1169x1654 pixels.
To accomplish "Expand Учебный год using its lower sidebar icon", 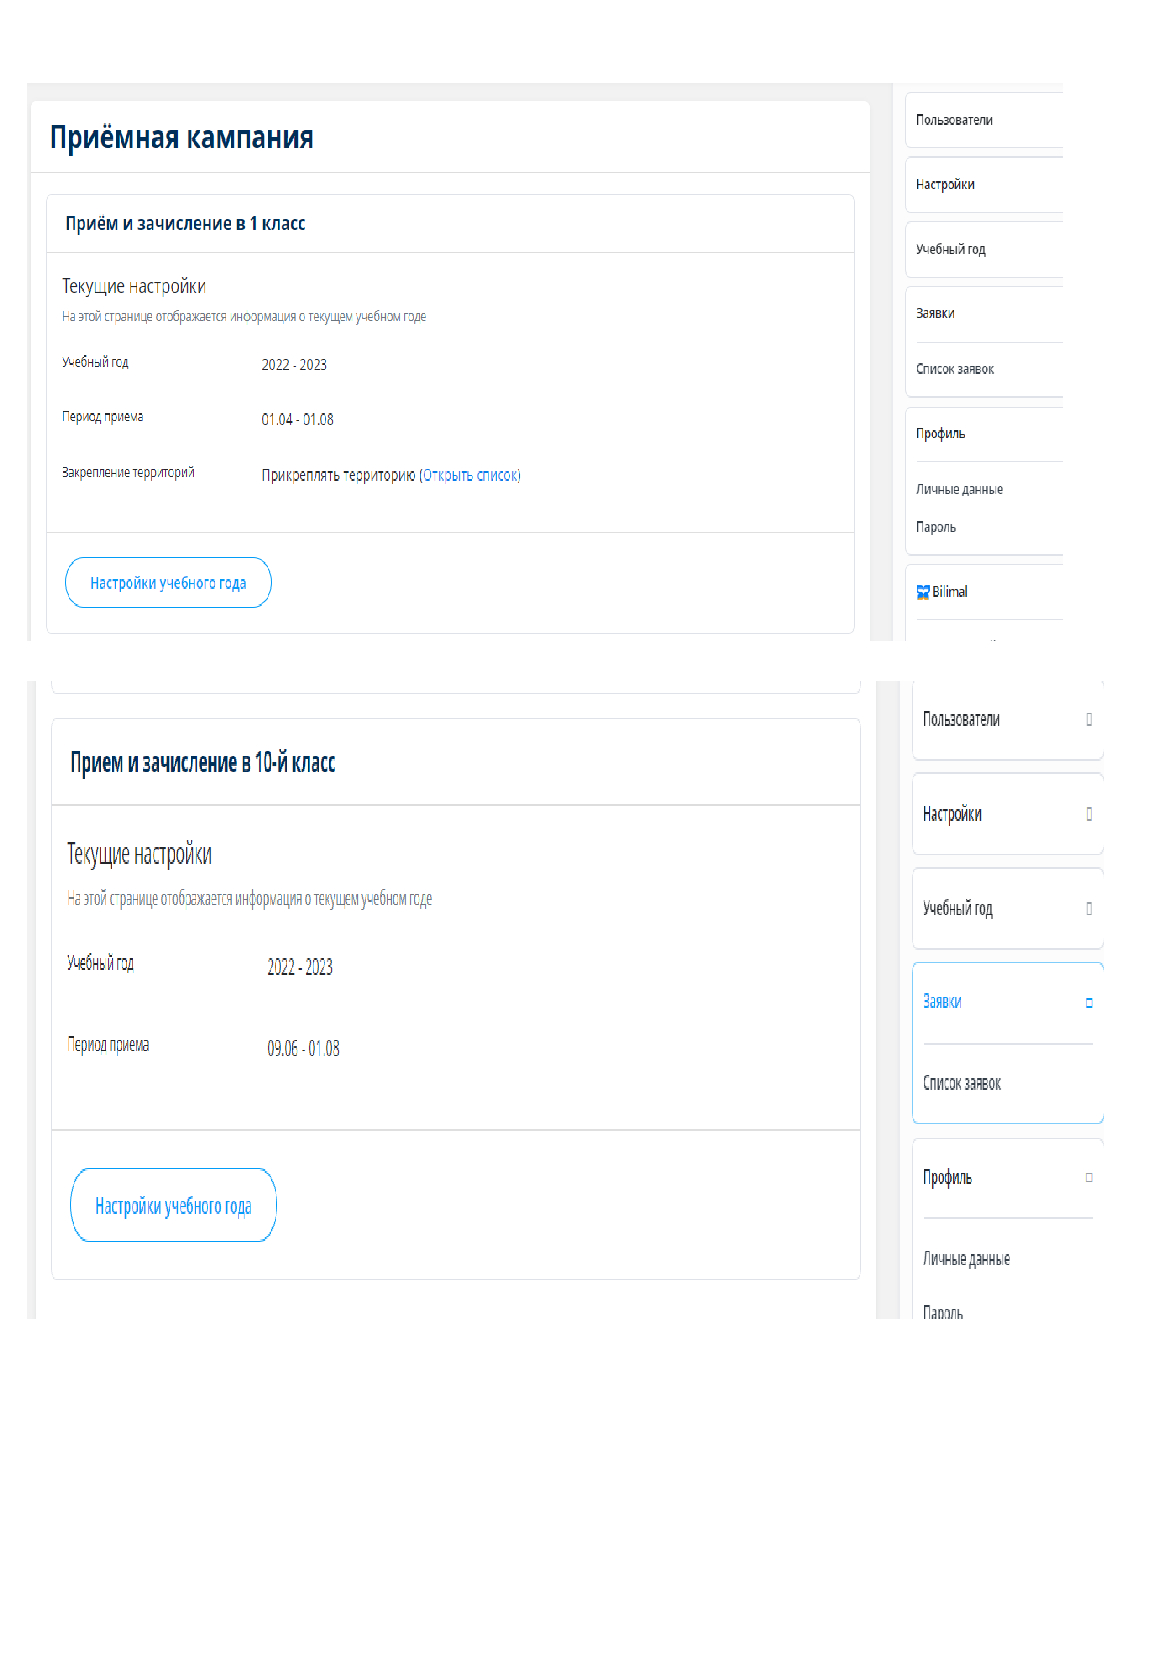I will 1089,909.
